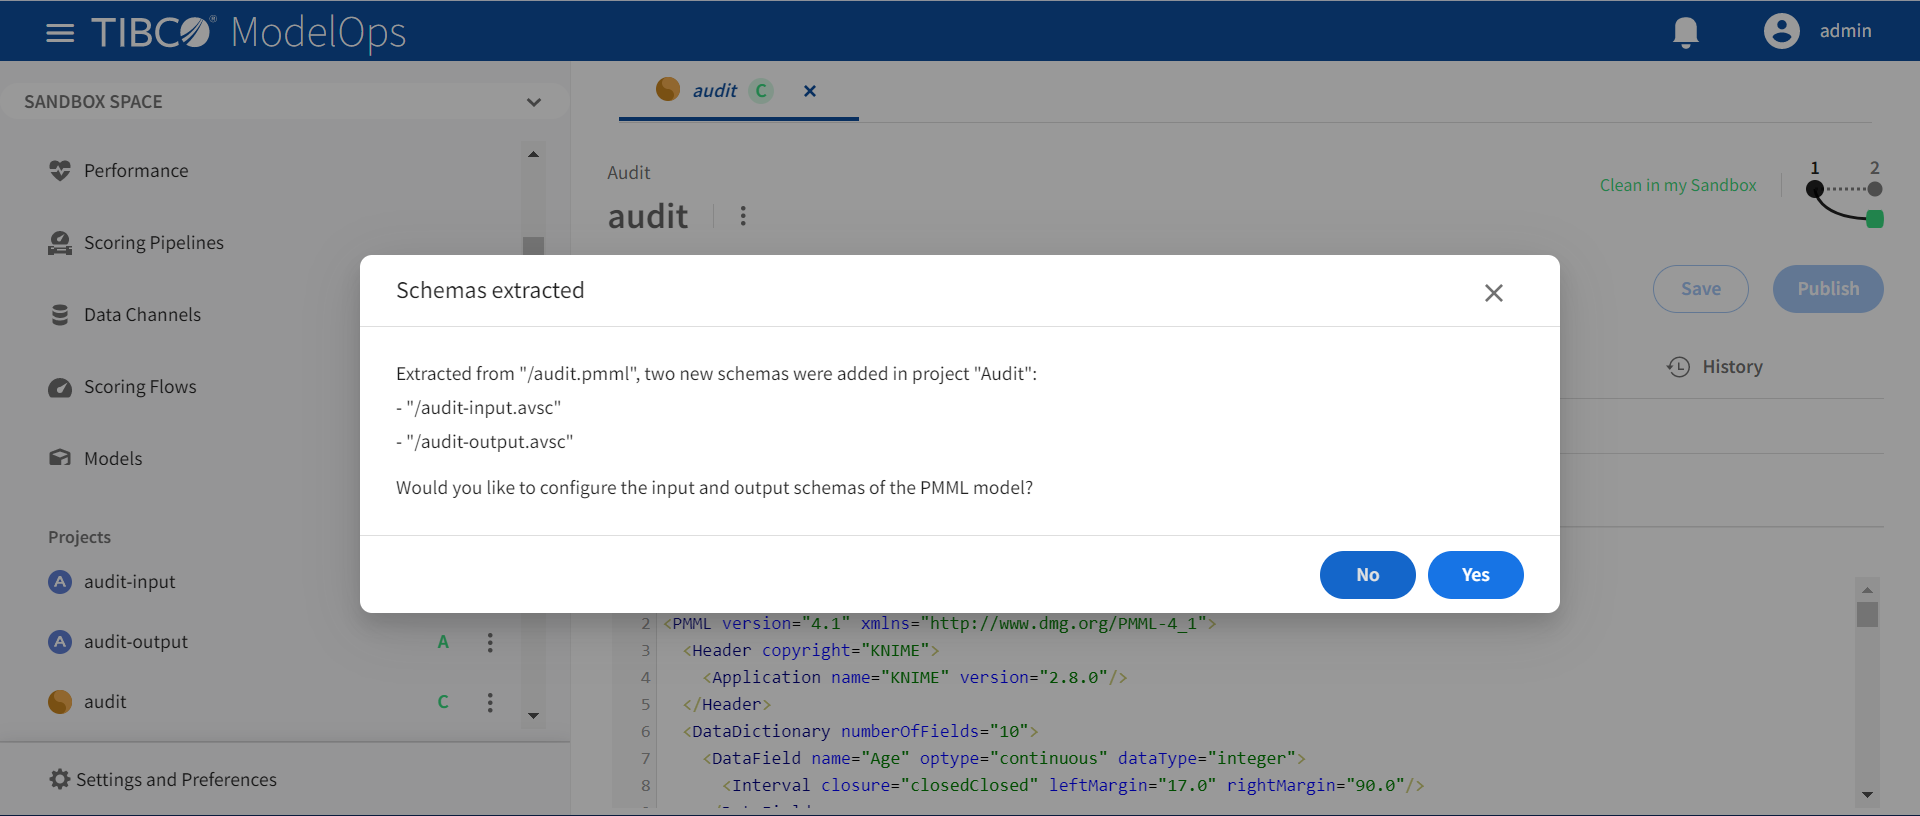
Task: Select the audit-input project
Action: [129, 582]
